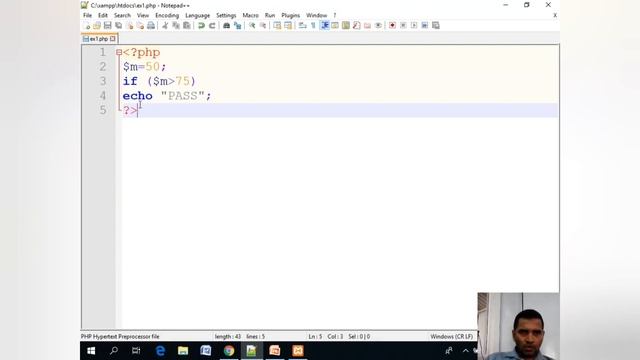Click the $m=50; code line
The image size is (640, 360).
pos(144,67)
